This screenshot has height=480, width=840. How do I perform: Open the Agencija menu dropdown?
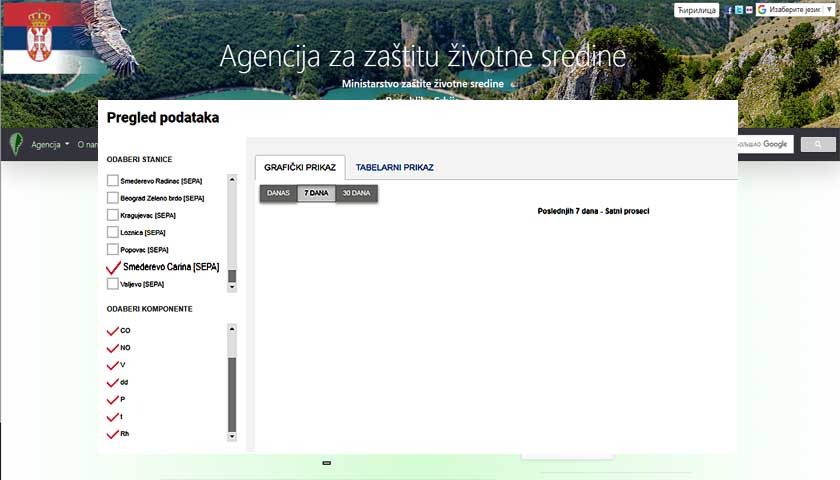tap(50, 145)
